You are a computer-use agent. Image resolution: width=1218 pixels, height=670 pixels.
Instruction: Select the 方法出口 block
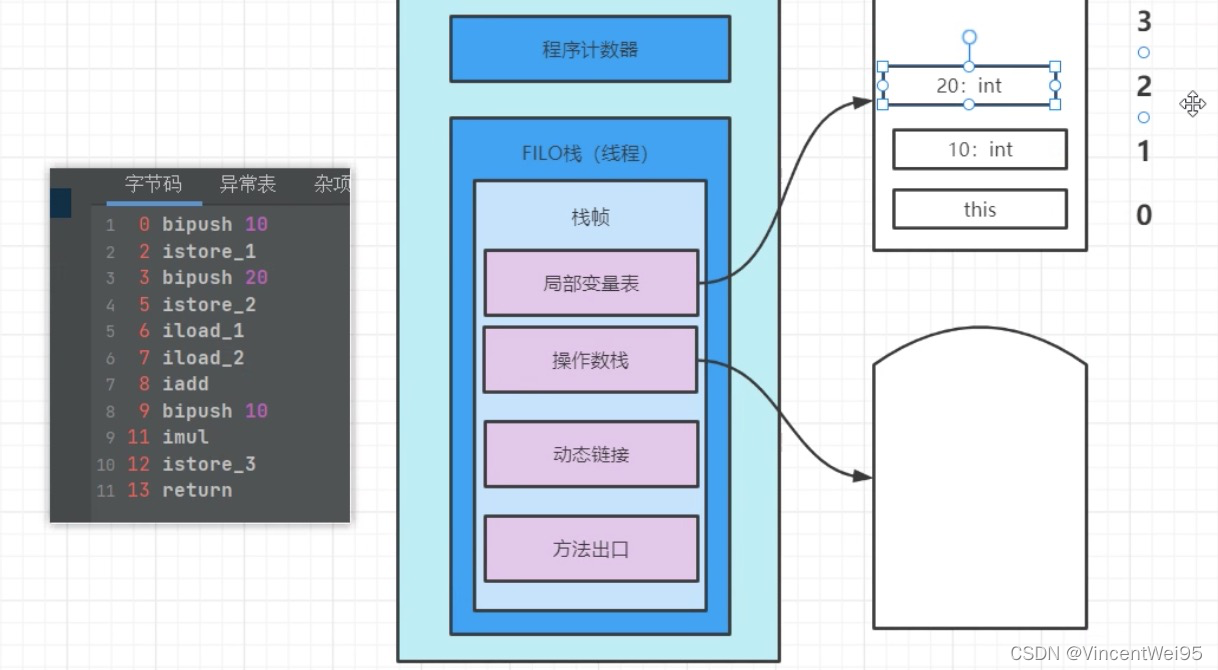[x=590, y=548]
